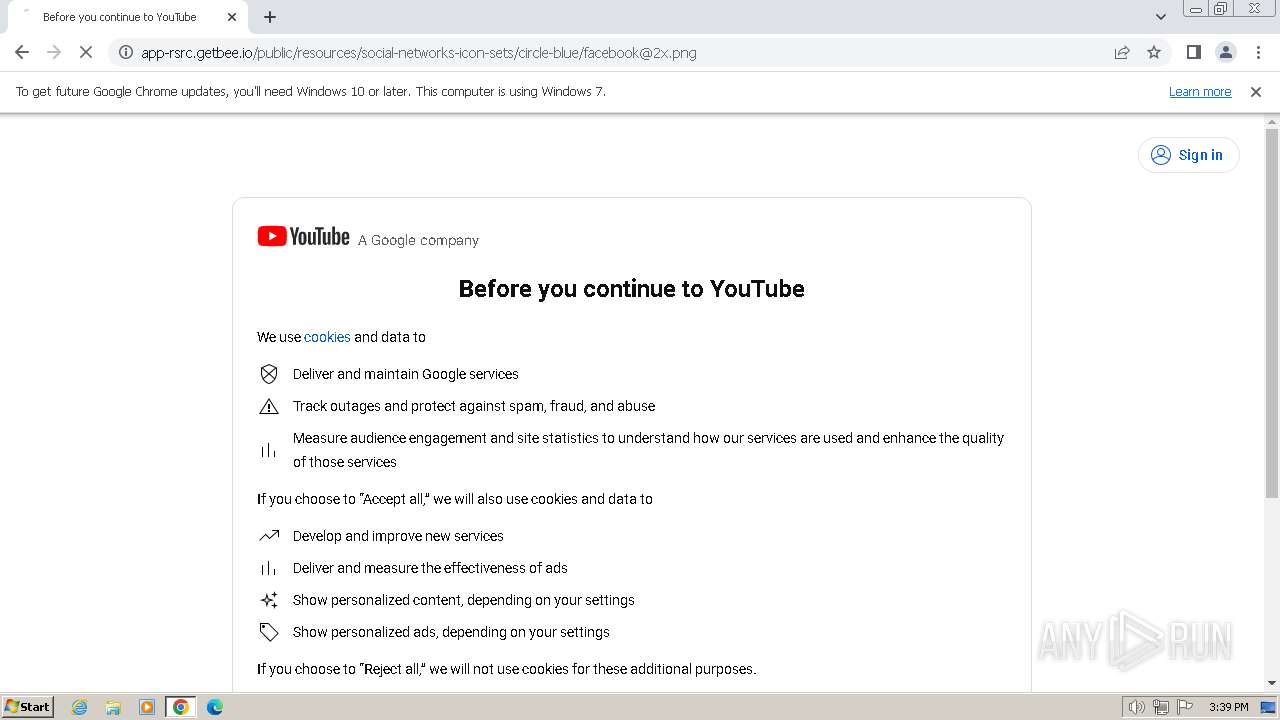Image resolution: width=1280 pixels, height=720 pixels.
Task: Launch Internet Explorer from the taskbar
Action: click(80, 707)
